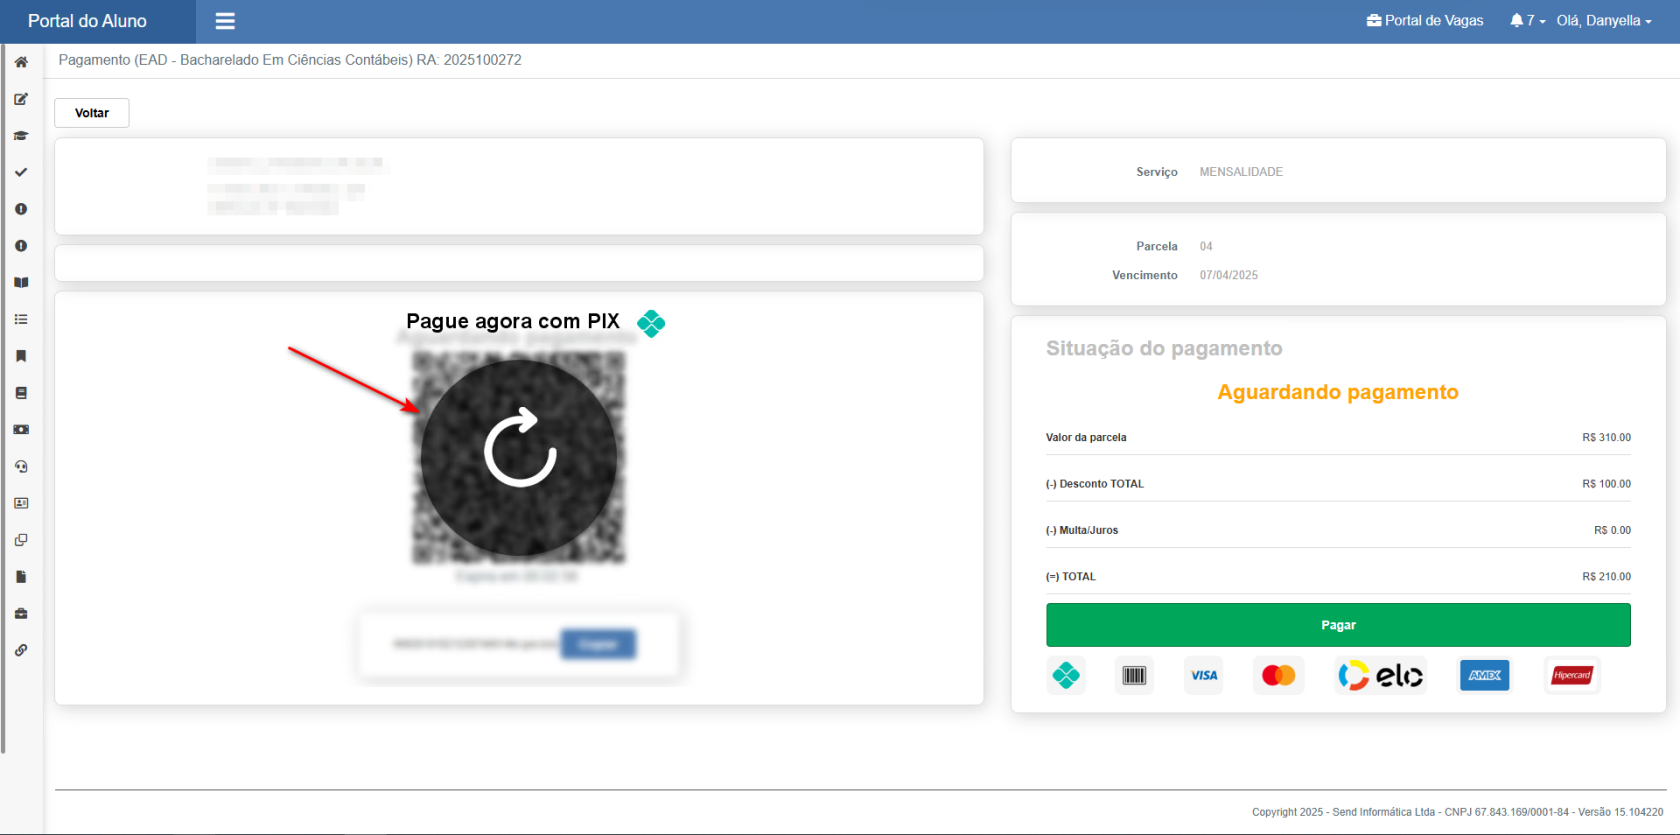Expand the 'Olá, Danyella' user menu

(1604, 20)
